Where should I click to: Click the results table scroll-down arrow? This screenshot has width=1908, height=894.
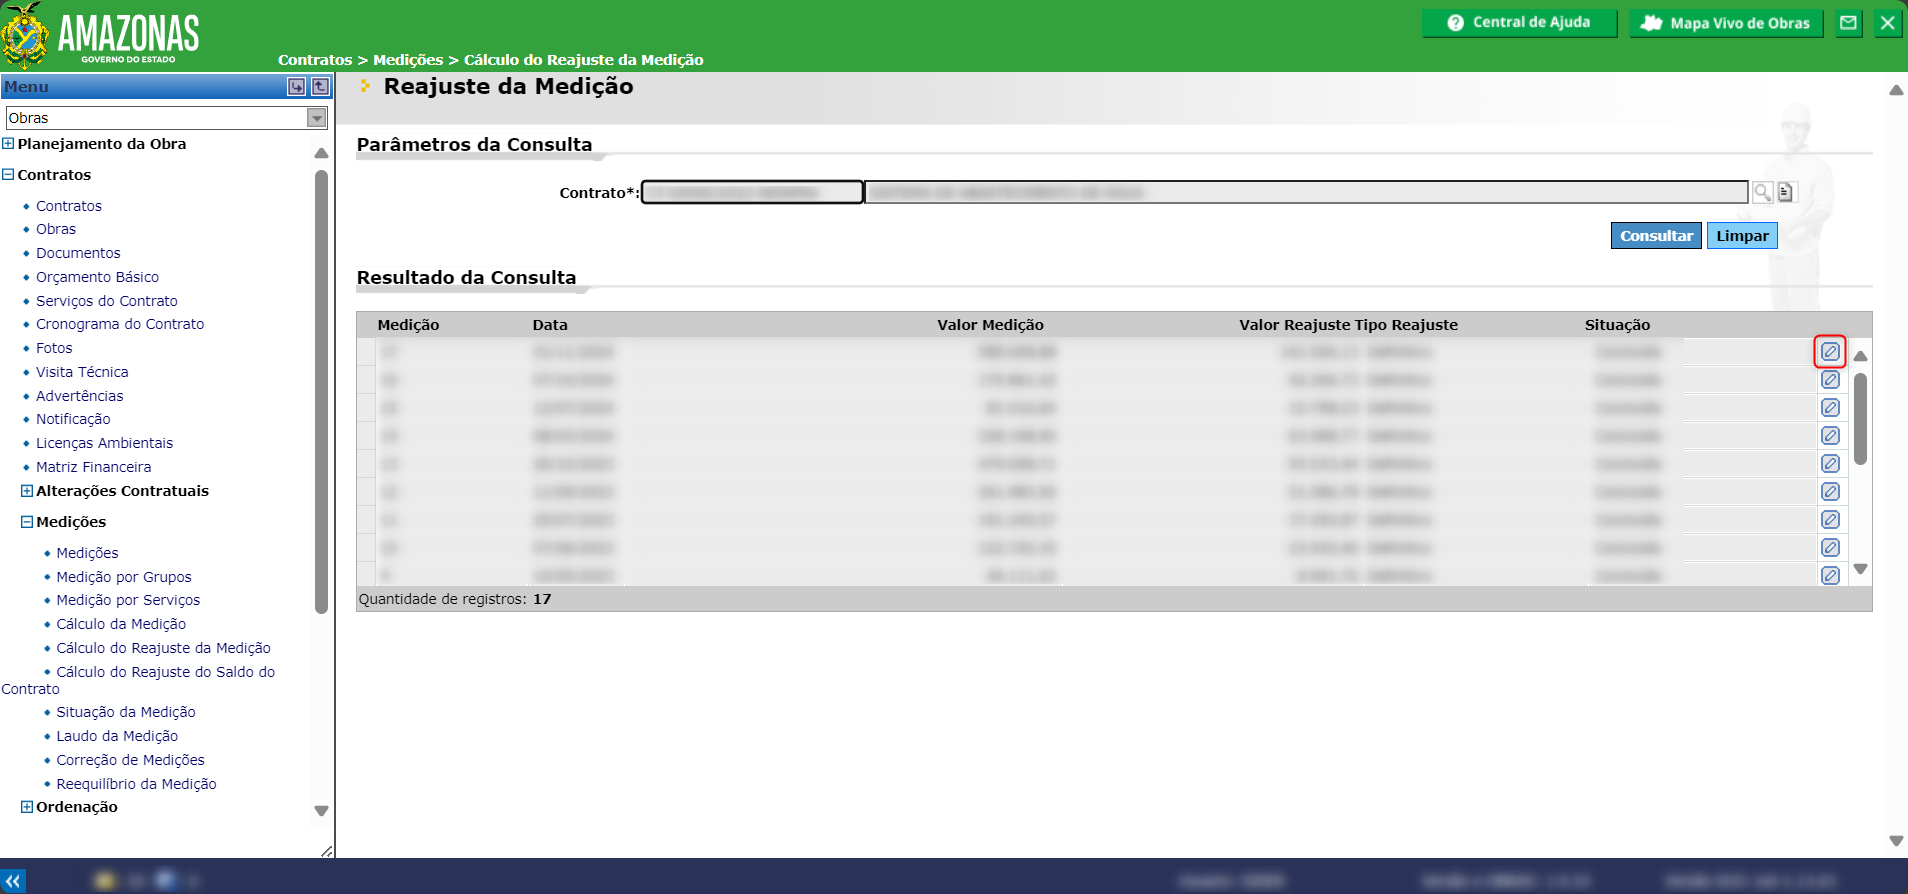(1860, 569)
